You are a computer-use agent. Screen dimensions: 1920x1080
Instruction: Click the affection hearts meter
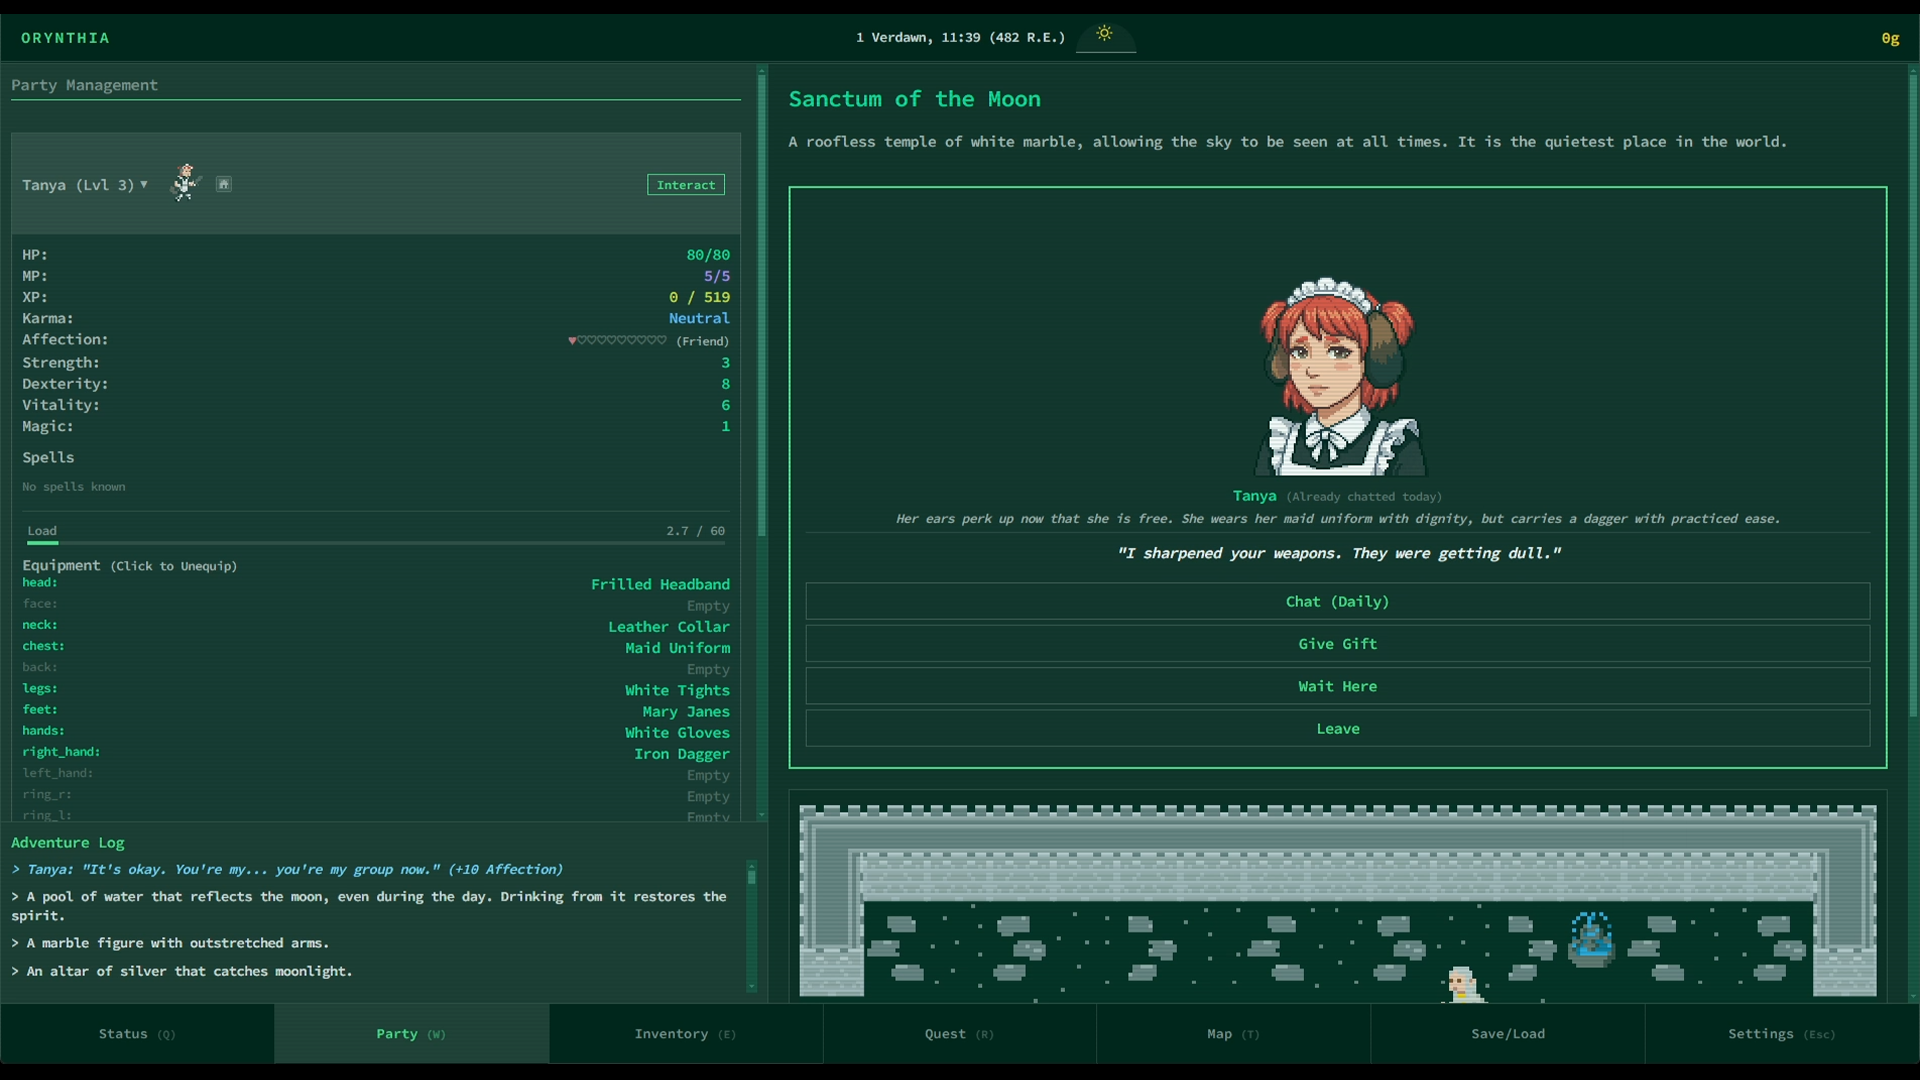coord(617,341)
